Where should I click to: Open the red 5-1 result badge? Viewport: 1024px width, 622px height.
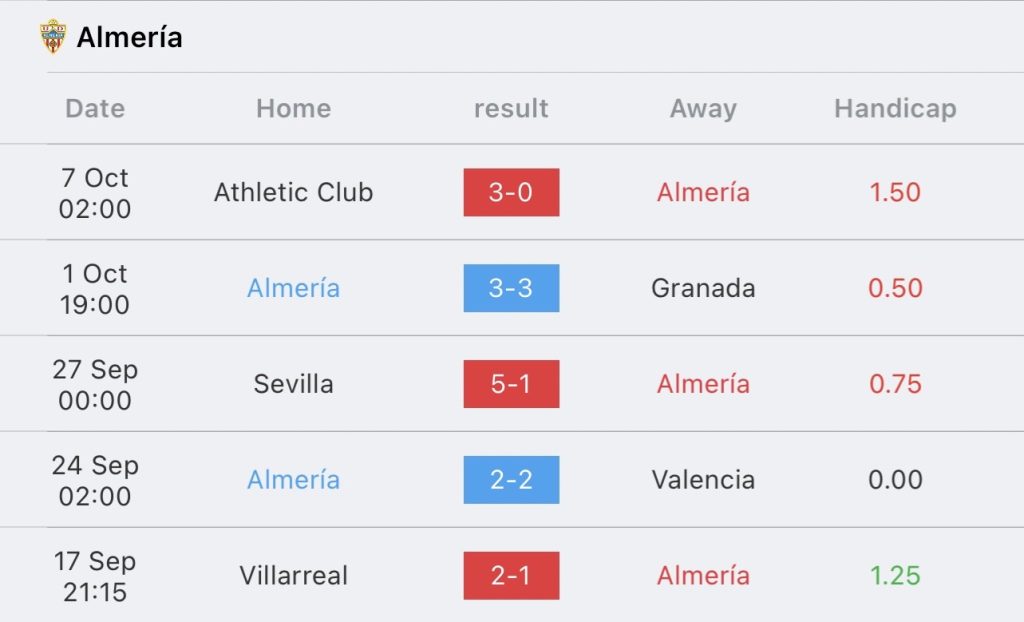511,384
